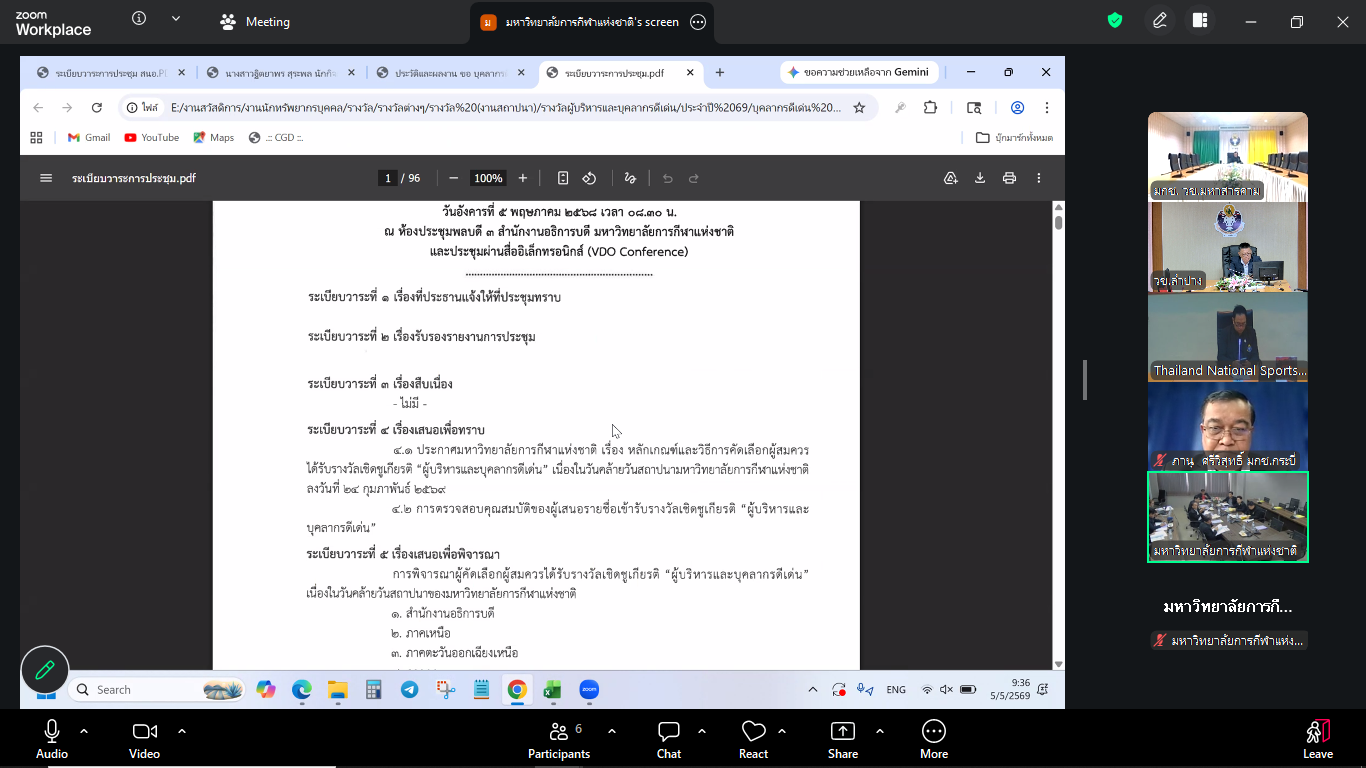Open the More options button

(934, 740)
